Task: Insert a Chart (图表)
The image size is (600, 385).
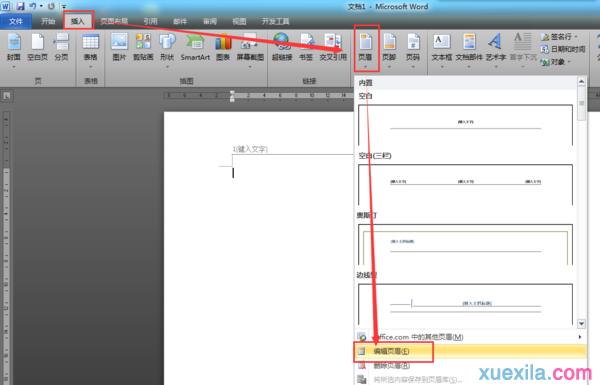Action: 223,47
